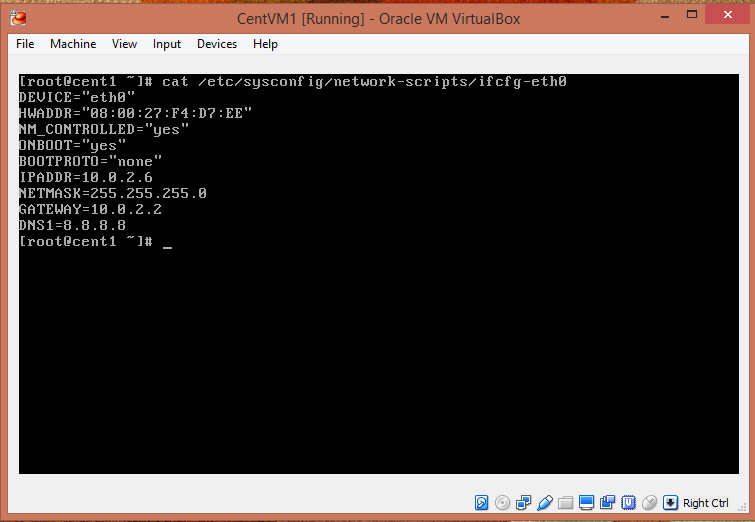This screenshot has width=755, height=522.
Task: Open the Machine menu
Action: pos(73,44)
